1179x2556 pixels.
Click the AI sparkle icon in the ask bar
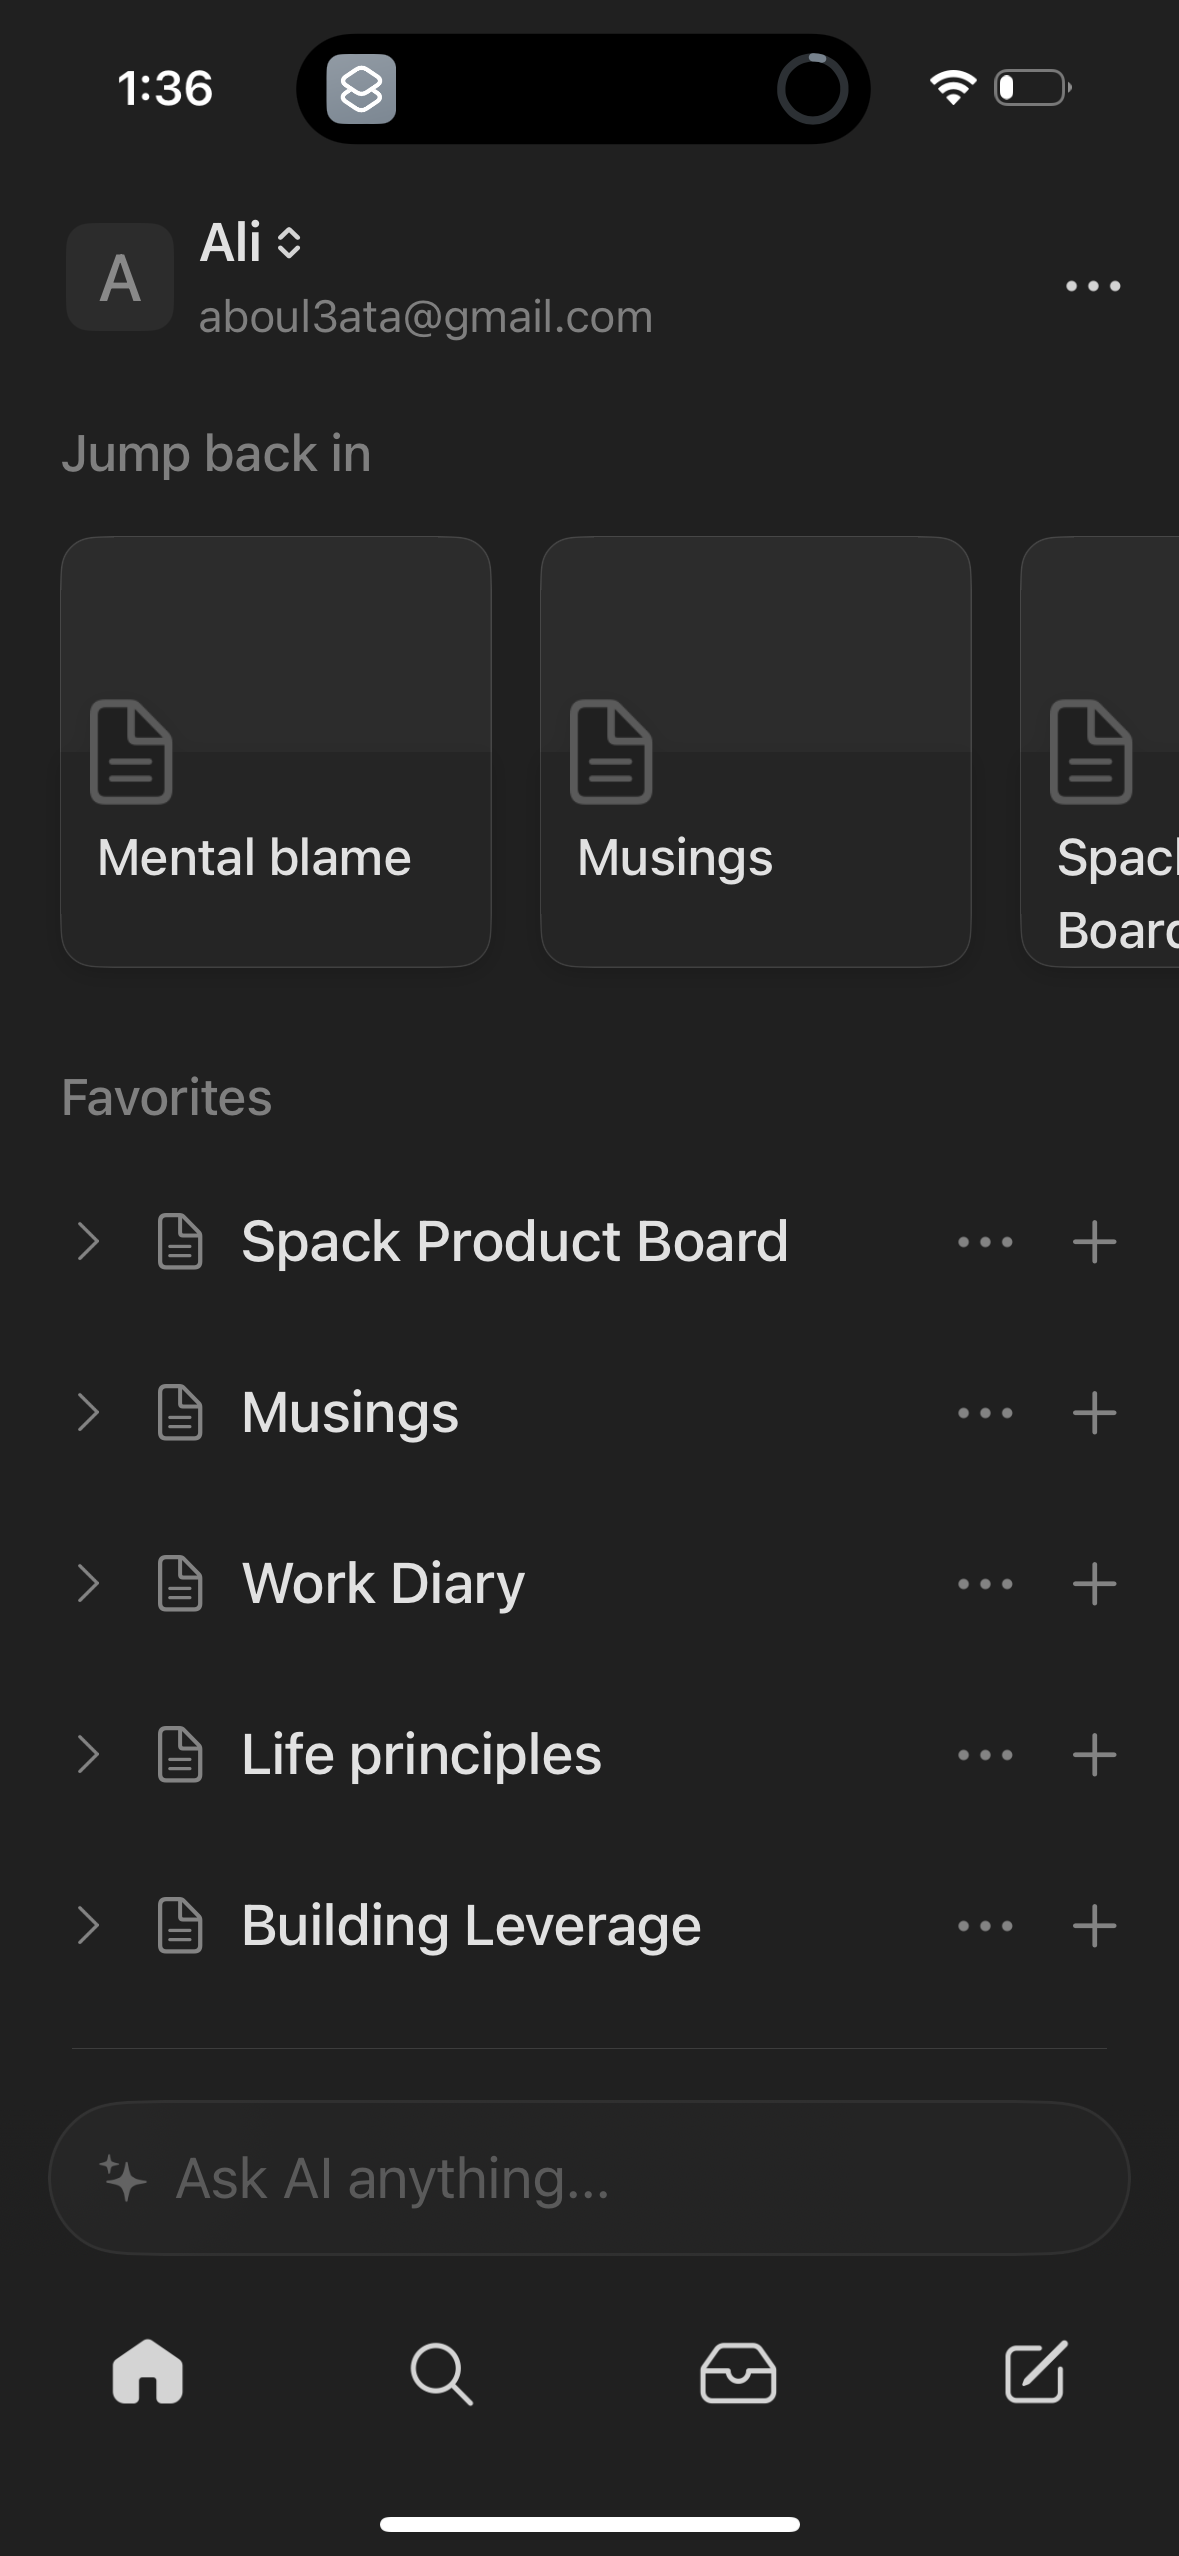(122, 2176)
